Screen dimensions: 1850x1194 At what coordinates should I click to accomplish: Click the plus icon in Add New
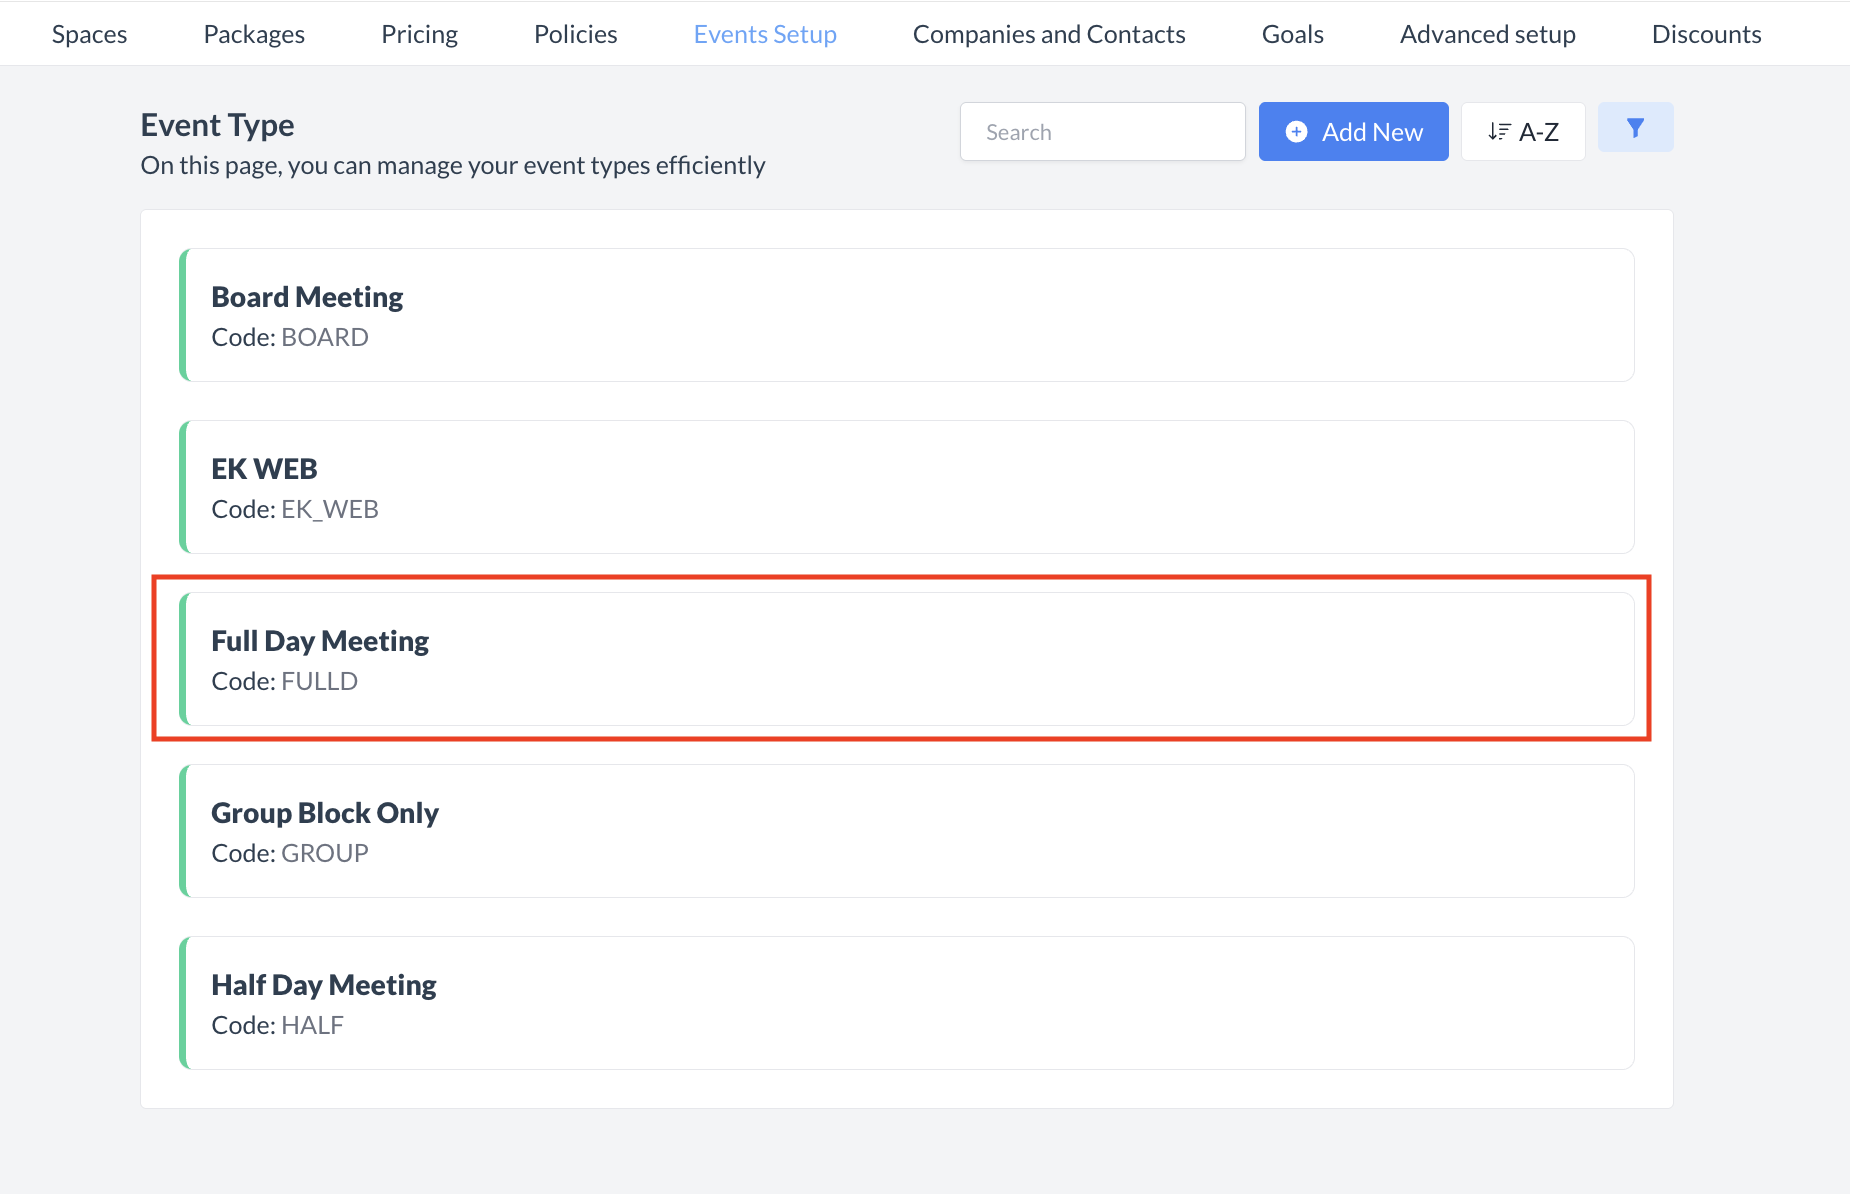click(x=1296, y=132)
